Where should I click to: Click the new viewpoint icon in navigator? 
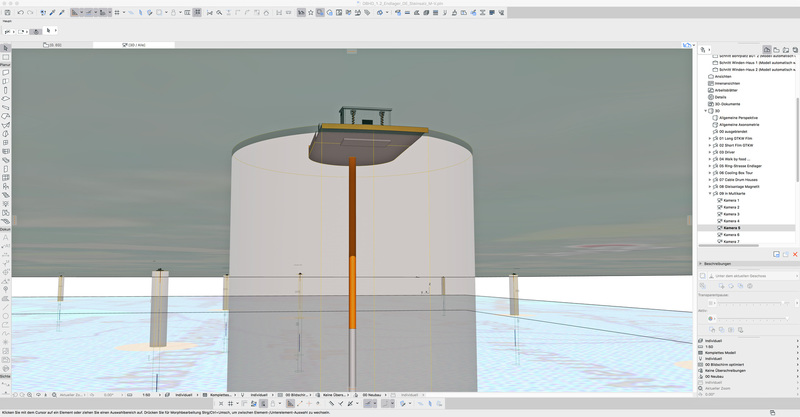tap(776, 255)
